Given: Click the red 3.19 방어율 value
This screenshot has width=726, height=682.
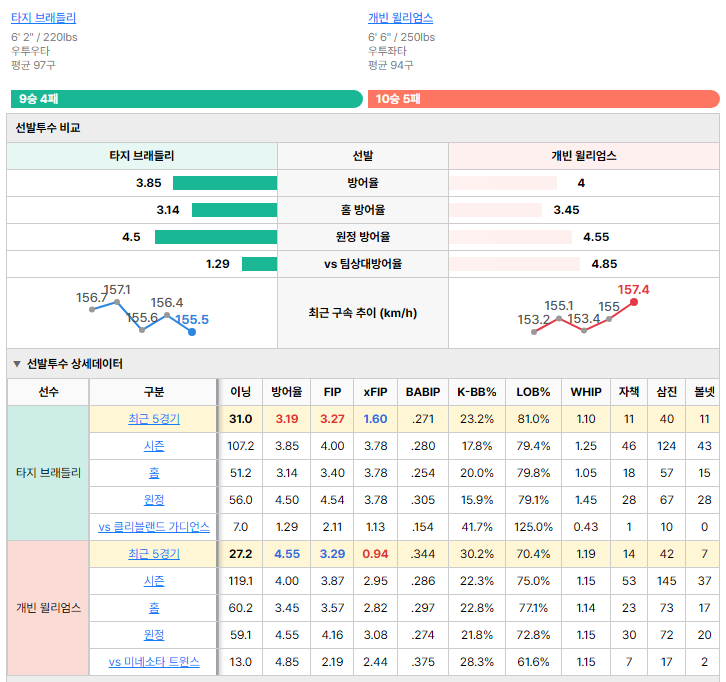Looking at the screenshot, I should tap(287, 419).
